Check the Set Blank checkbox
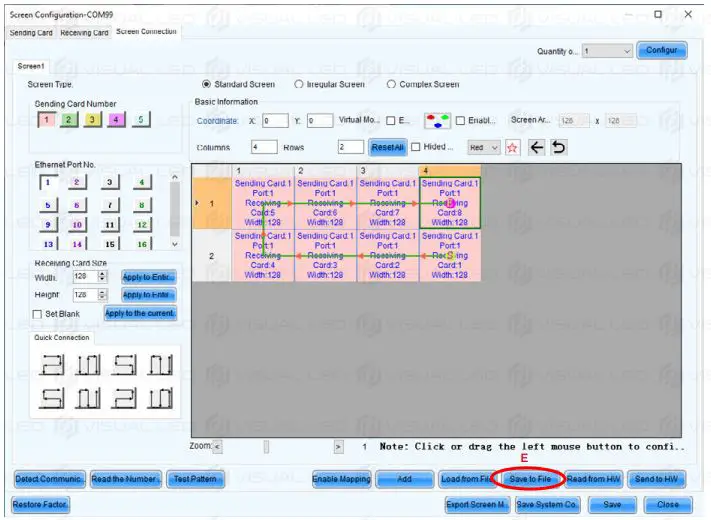This screenshot has height=520, width=711. [x=37, y=314]
